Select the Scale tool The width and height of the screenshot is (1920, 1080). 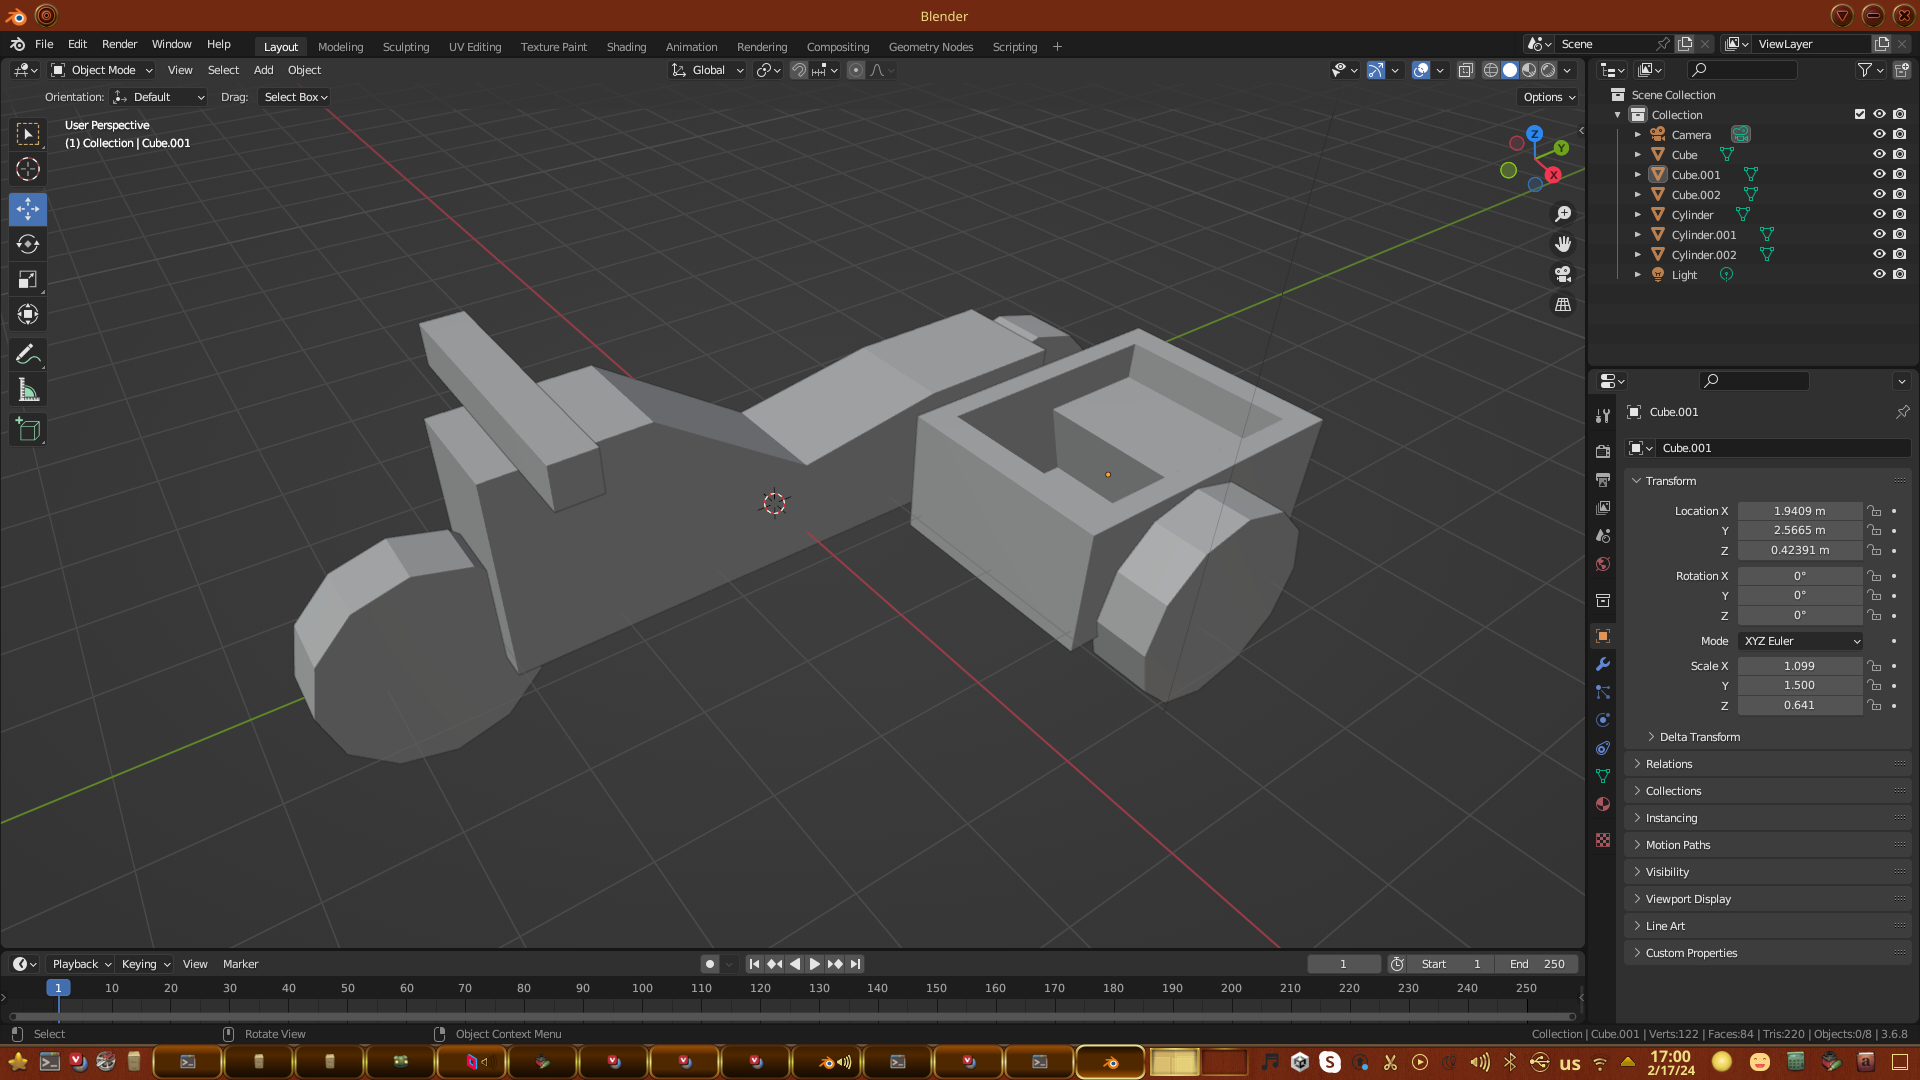(28, 280)
